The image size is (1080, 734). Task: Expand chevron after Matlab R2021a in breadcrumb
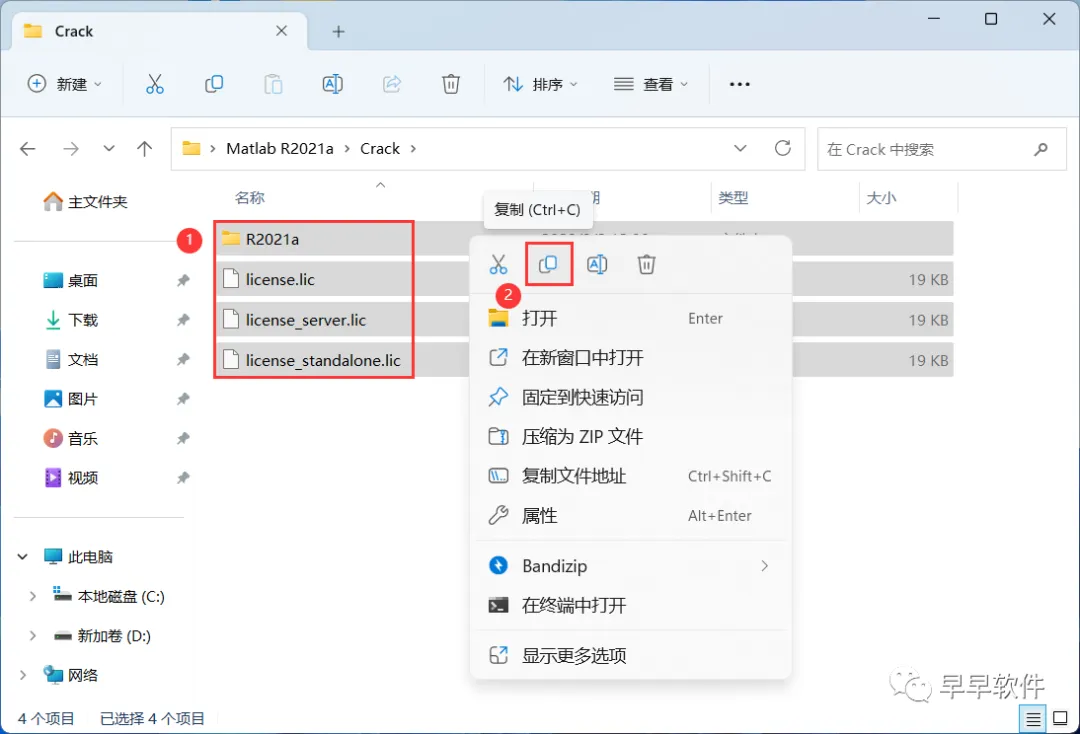tap(346, 149)
